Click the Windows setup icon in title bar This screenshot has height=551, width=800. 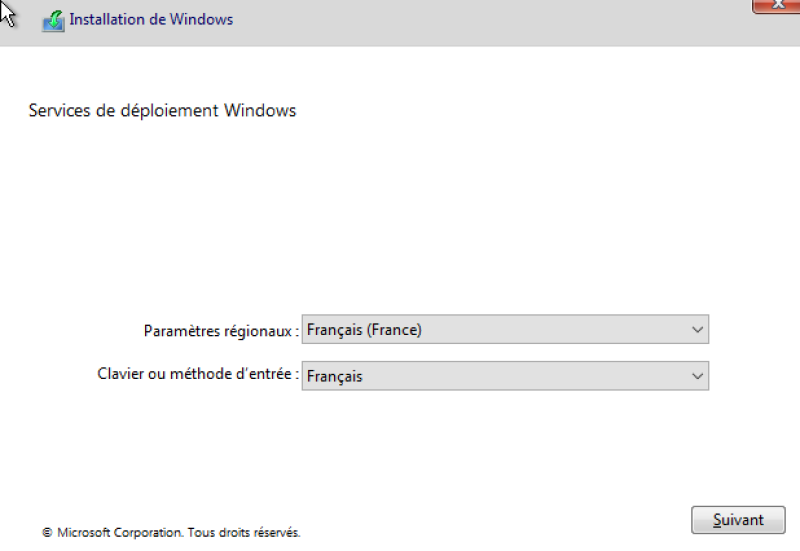54,21
